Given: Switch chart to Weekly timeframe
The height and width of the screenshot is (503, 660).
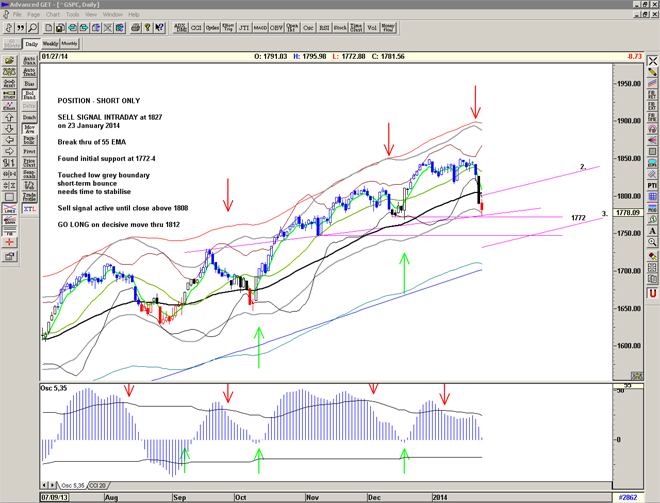Looking at the screenshot, I should (50, 44).
